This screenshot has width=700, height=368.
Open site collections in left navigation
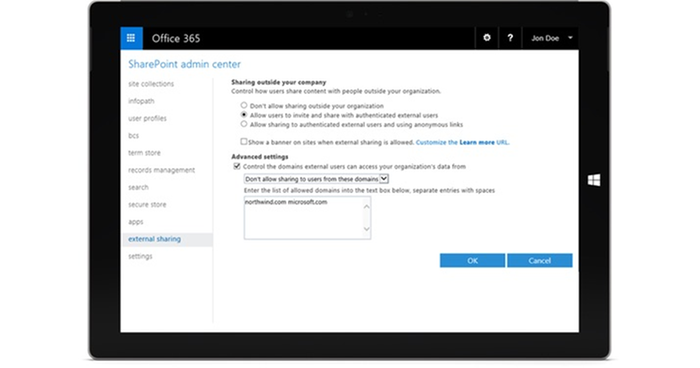tap(151, 84)
